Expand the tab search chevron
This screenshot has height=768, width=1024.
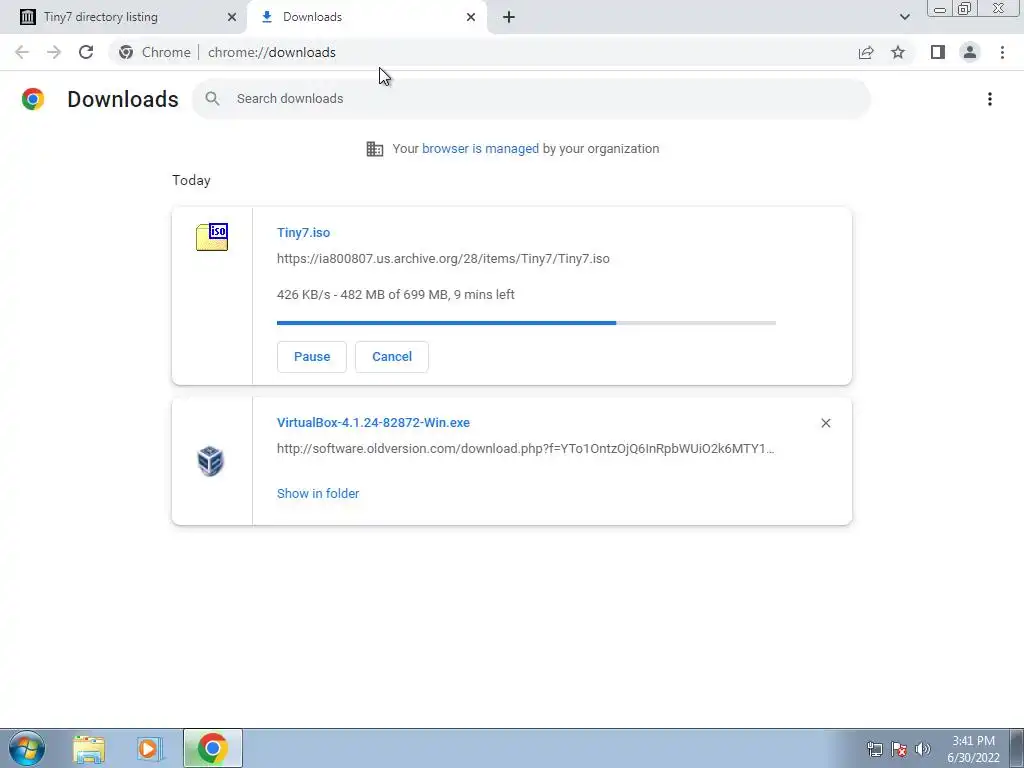pos(904,17)
